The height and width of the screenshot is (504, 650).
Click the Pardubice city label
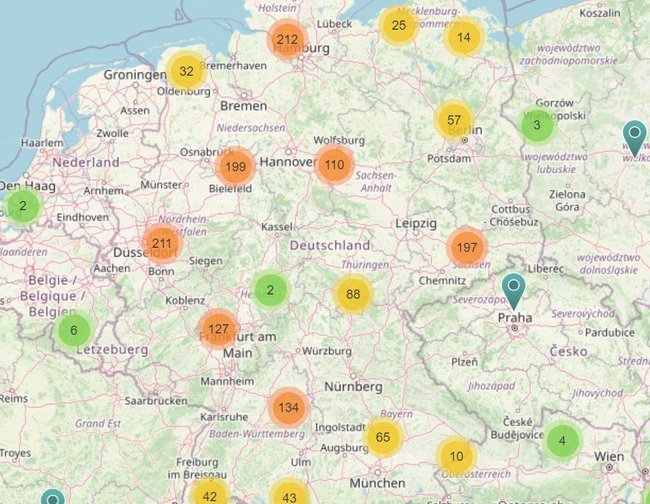(610, 332)
